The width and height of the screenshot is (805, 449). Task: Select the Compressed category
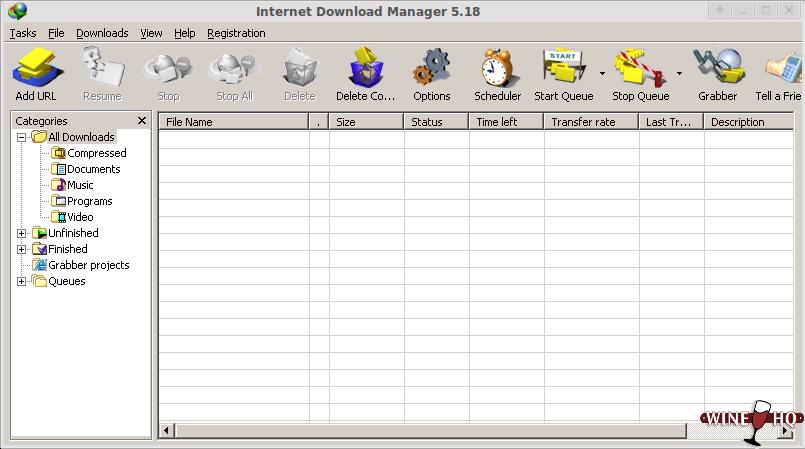click(97, 153)
